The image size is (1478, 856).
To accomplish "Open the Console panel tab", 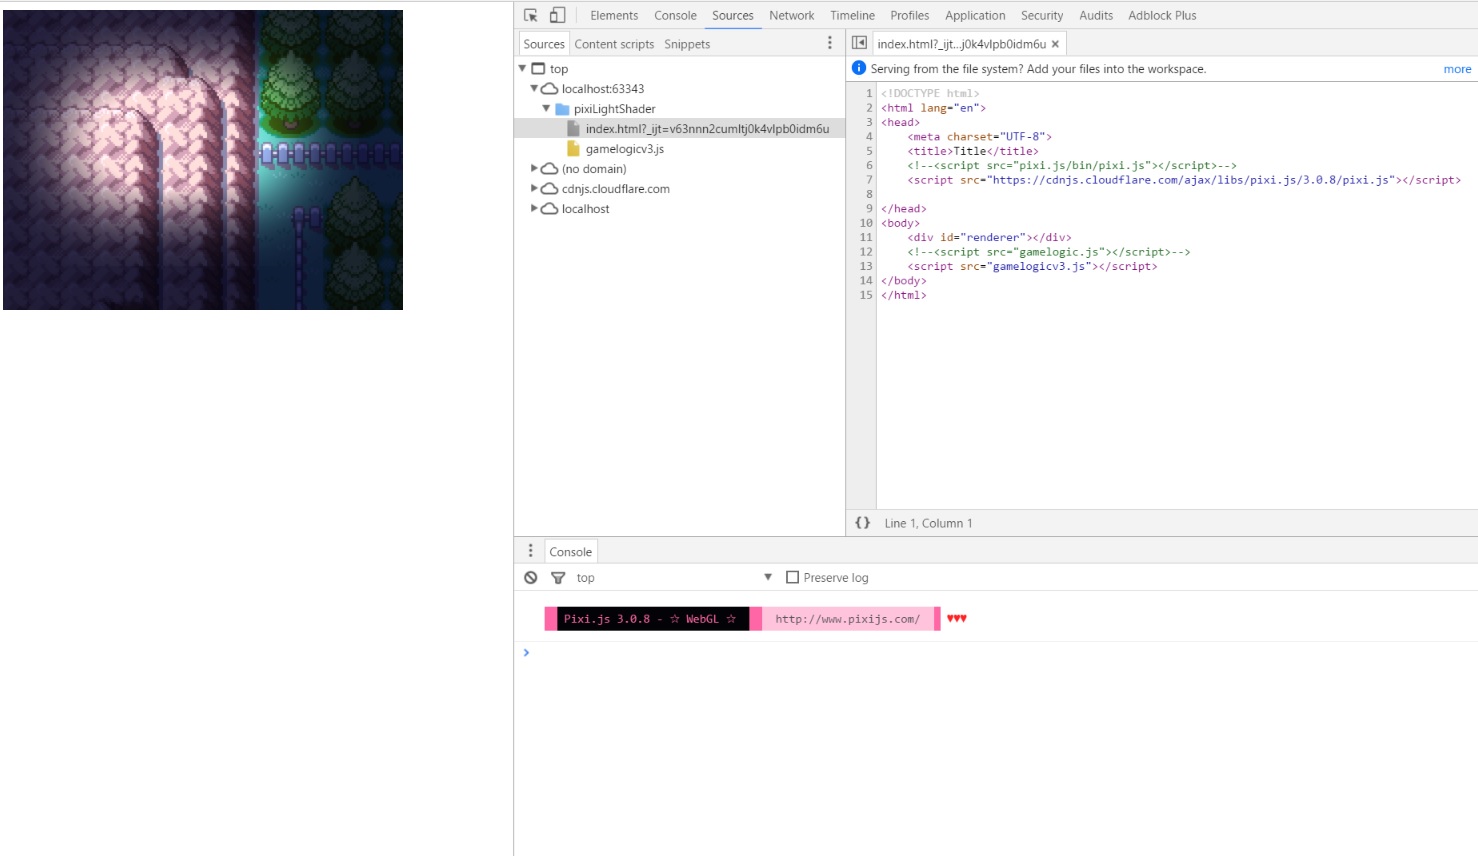I will pos(675,15).
